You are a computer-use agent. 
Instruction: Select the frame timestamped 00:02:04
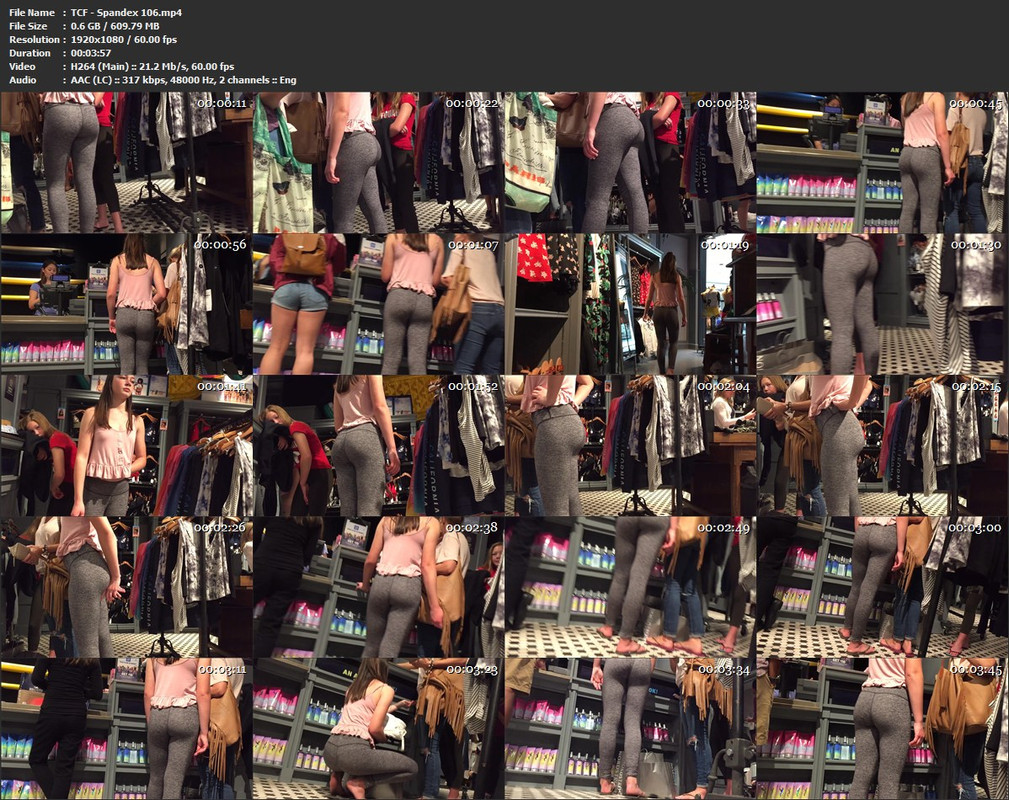coord(630,443)
